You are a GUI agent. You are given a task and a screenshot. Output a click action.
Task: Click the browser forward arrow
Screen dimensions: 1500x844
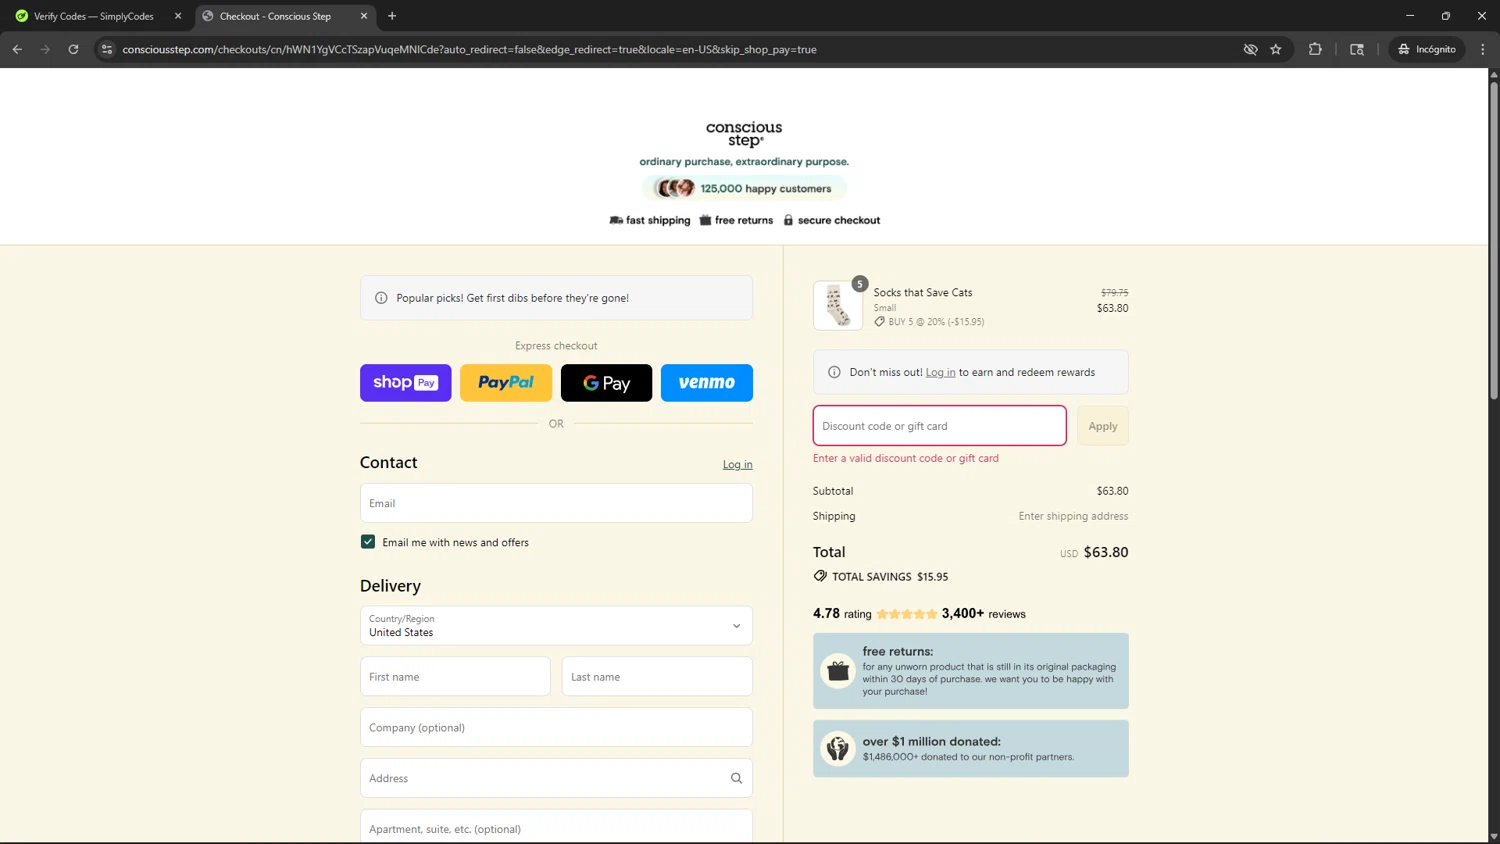click(45, 49)
